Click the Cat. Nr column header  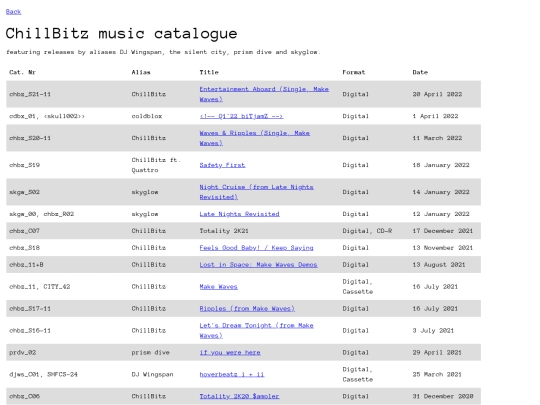[22, 72]
